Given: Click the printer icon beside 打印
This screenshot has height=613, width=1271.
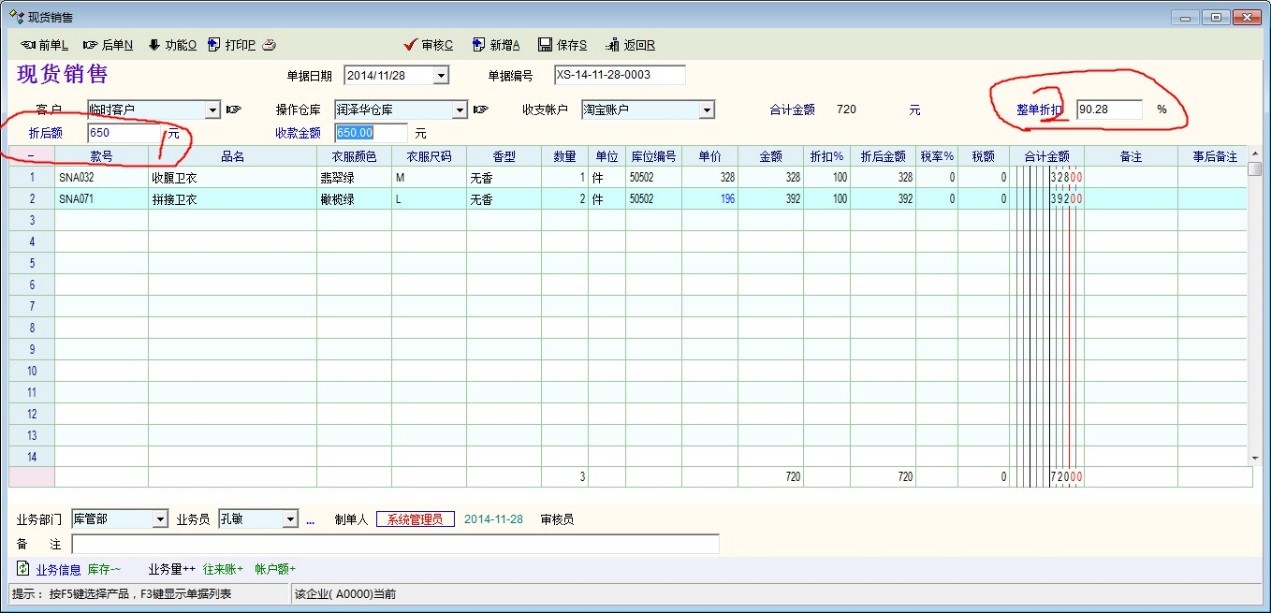Looking at the screenshot, I should 269,45.
